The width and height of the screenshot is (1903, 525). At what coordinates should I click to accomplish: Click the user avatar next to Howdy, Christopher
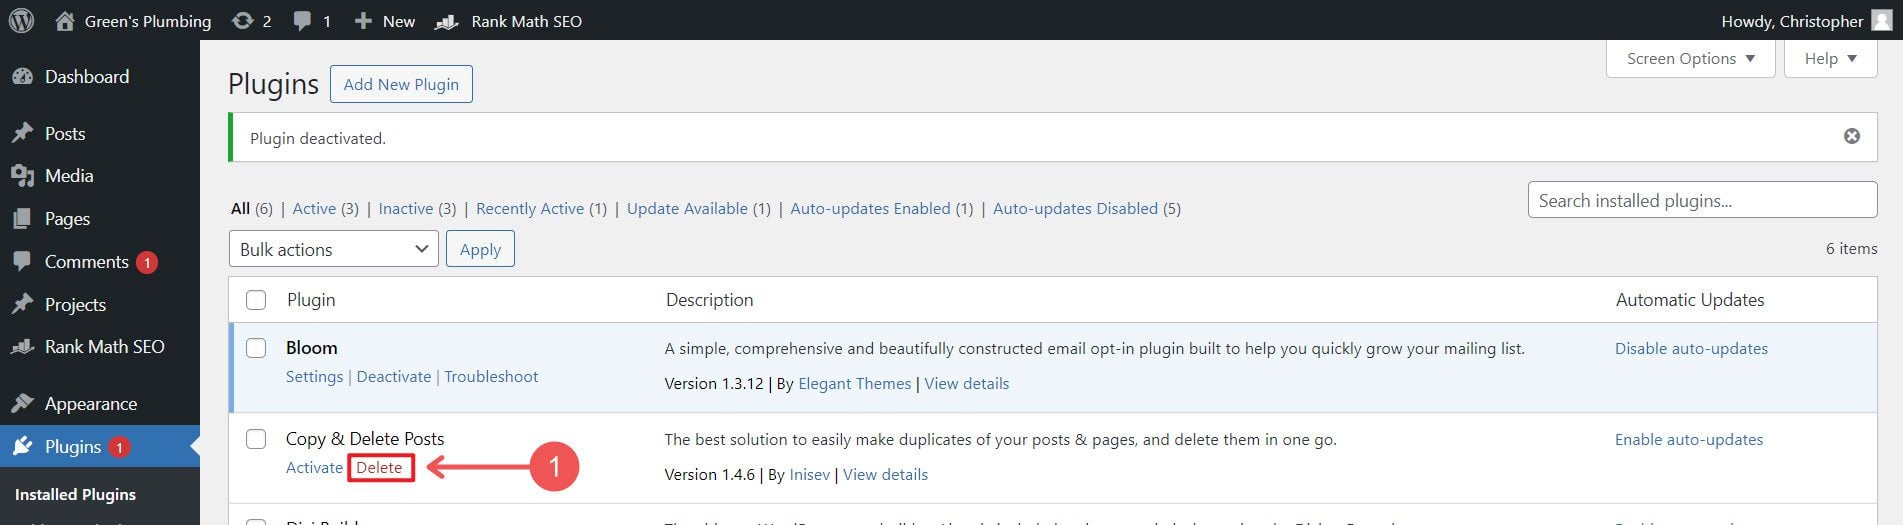(1881, 21)
